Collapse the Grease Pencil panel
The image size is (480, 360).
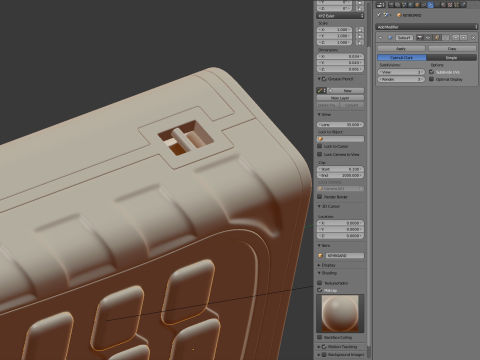(319, 79)
